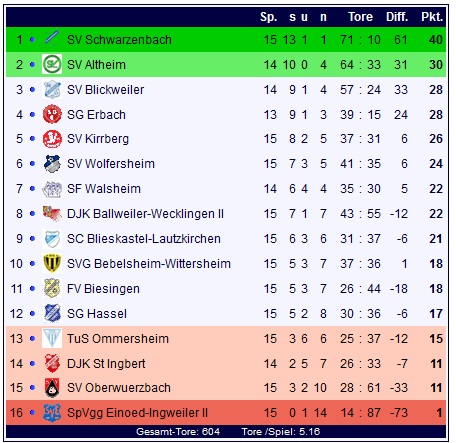This screenshot has height=443, width=456.
Task: Click the blue dot next to rank 1
Action: 32,39
